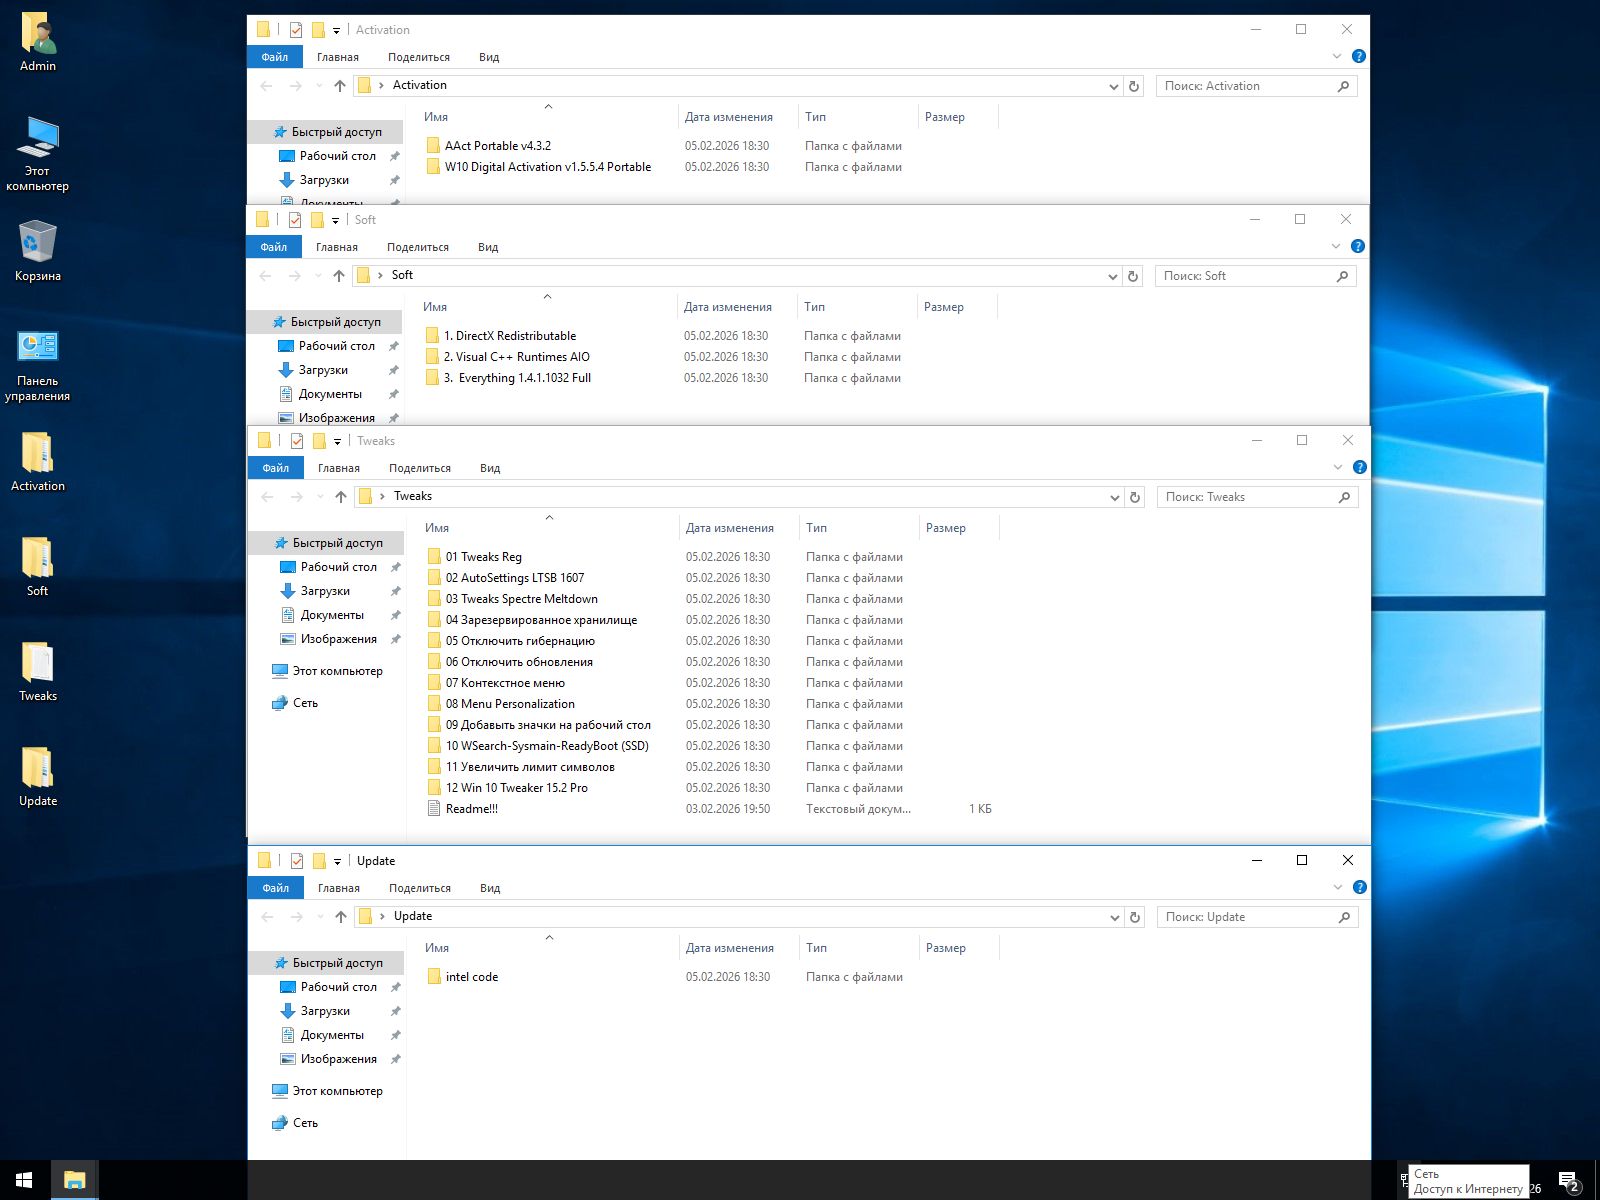Select the Readme!!! text file
The height and width of the screenshot is (1200, 1600).
tap(471, 809)
